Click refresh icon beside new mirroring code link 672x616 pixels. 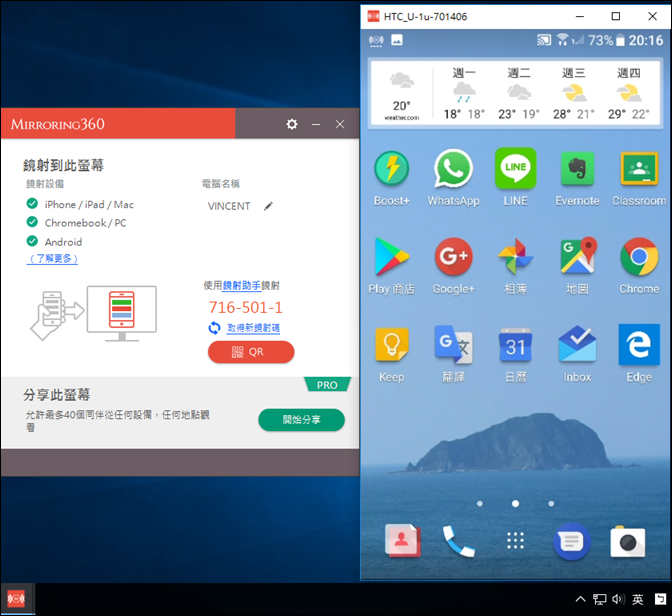click(x=214, y=328)
